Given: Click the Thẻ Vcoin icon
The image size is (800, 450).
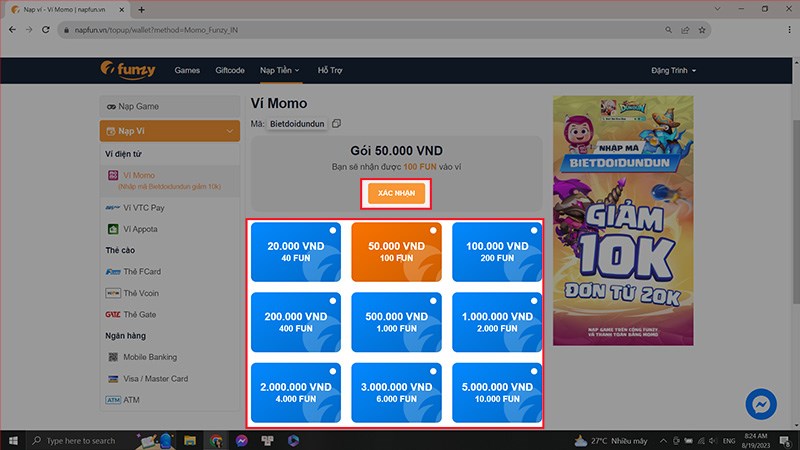Looking at the screenshot, I should click(113, 293).
